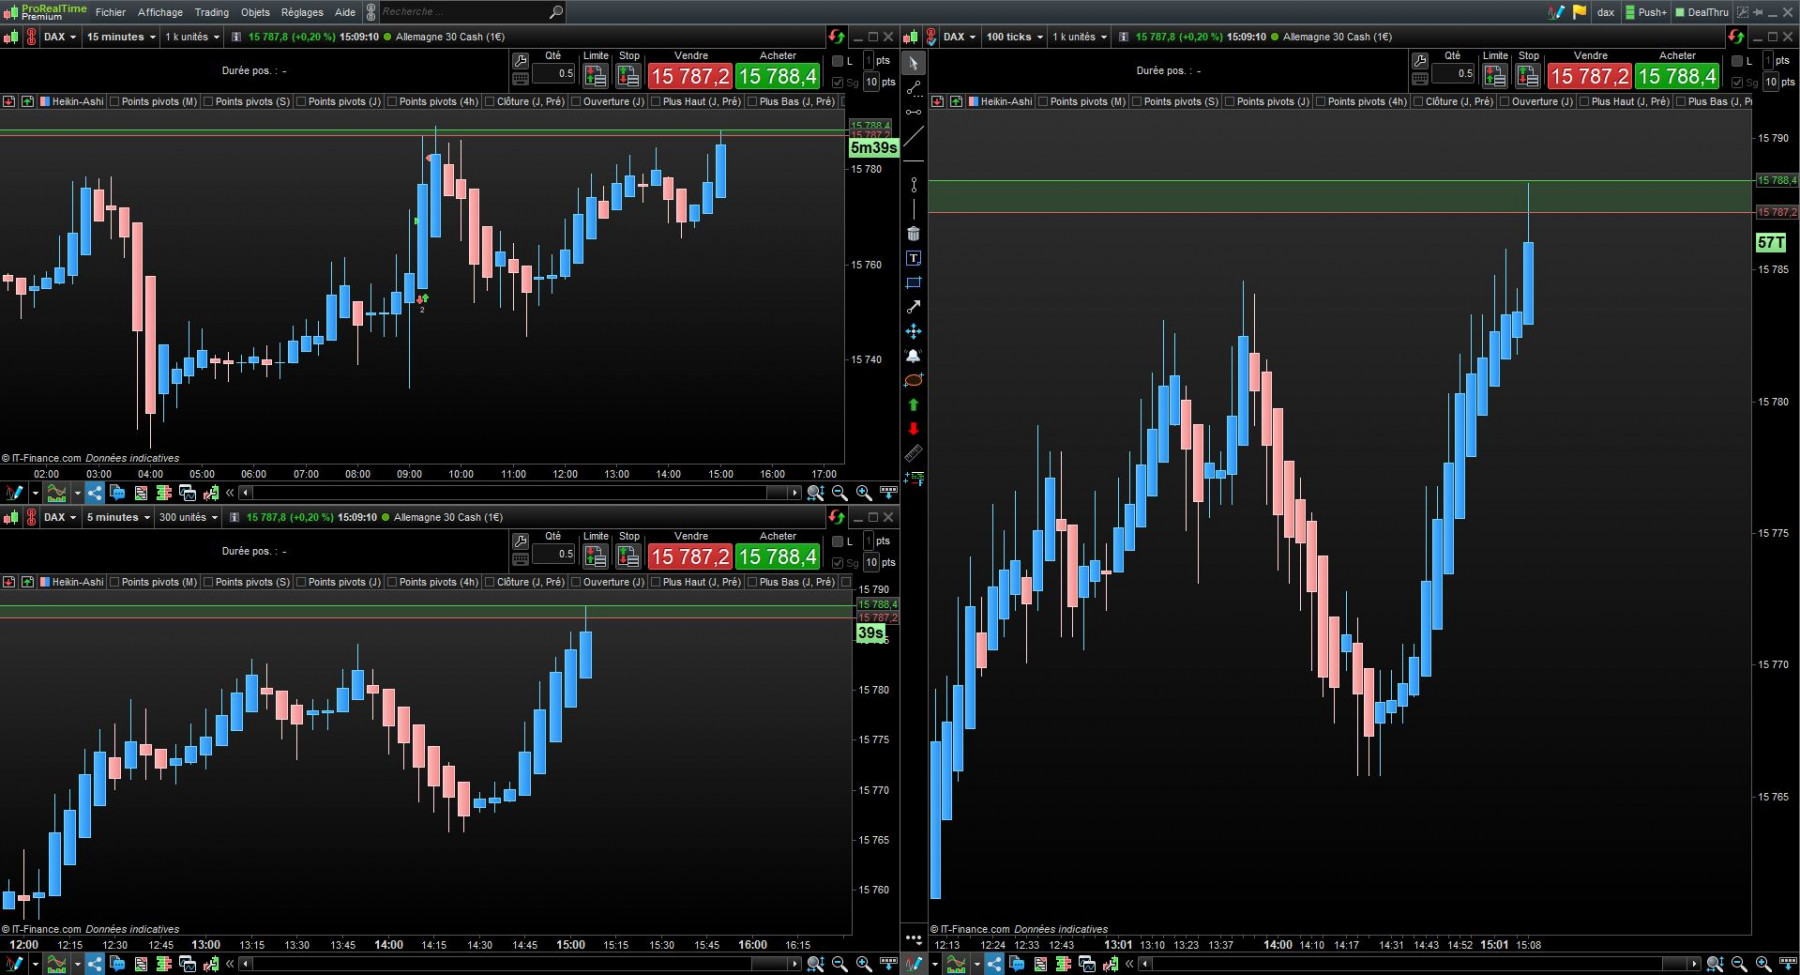Screen dimensions: 1800x975
Task: Select the green up arrow marker tool
Action: pos(913,405)
